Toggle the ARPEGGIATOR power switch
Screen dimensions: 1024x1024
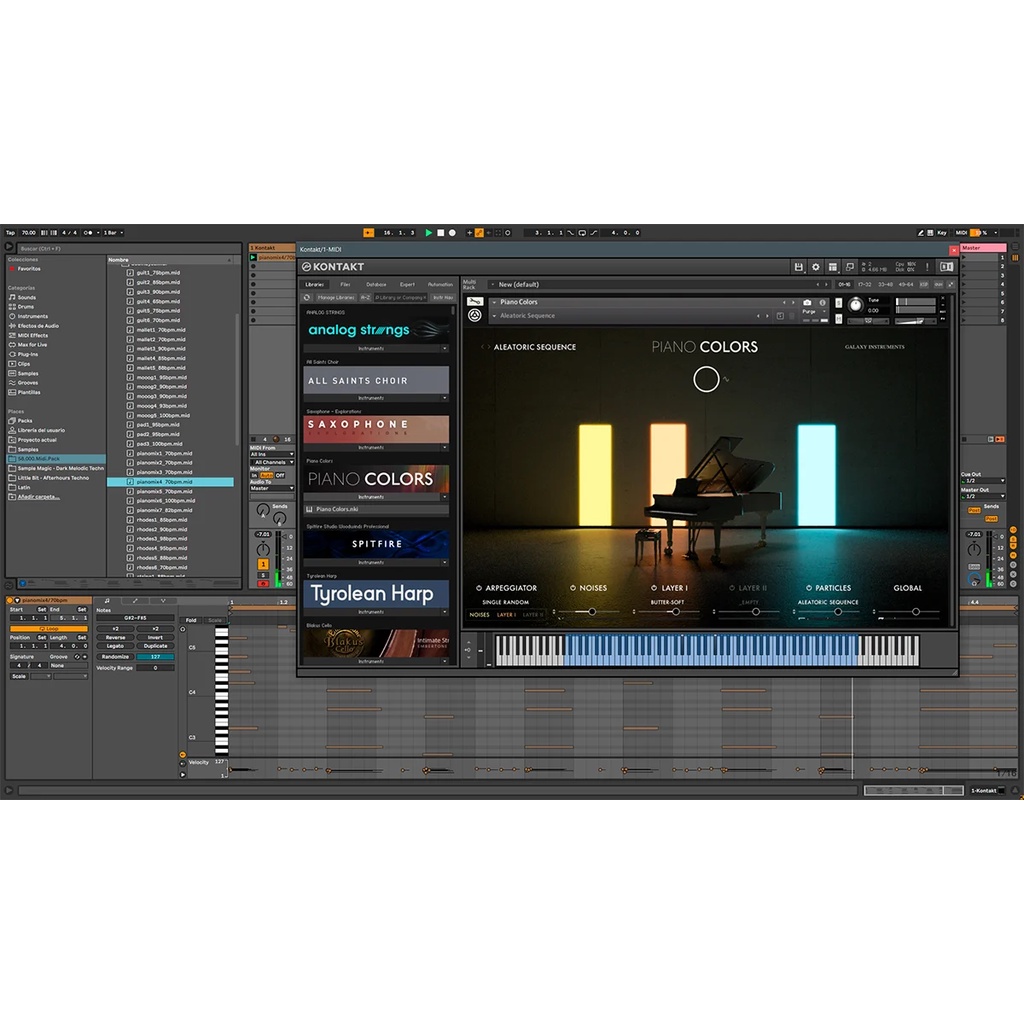pos(479,588)
